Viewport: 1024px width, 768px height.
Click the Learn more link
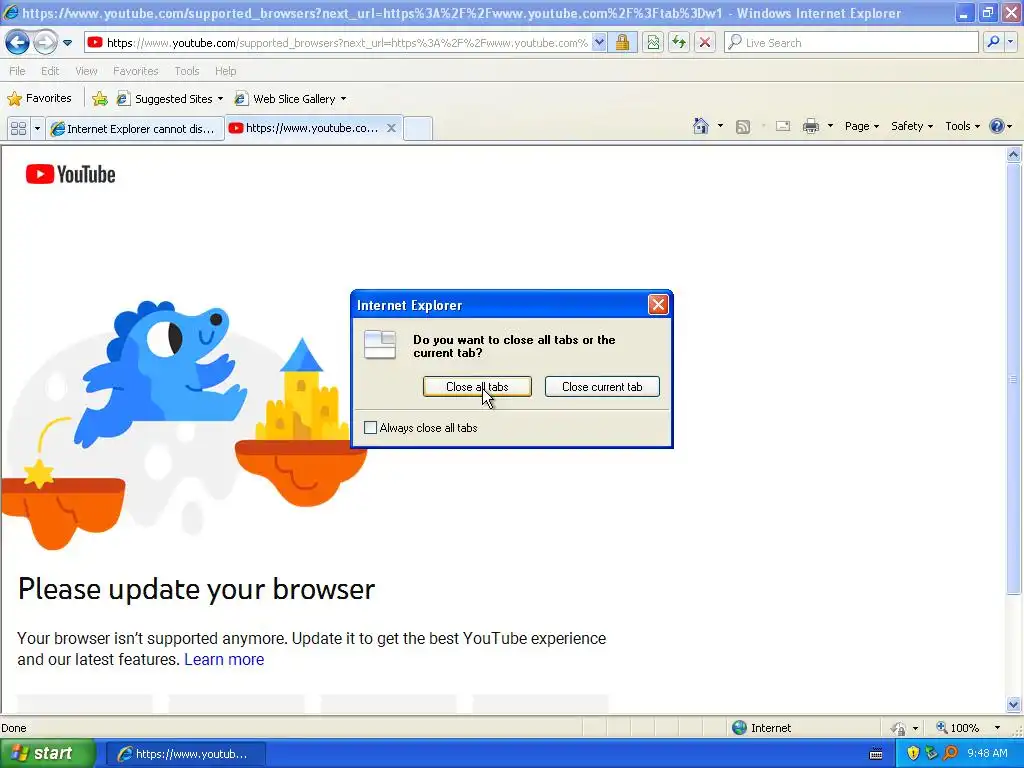point(224,660)
